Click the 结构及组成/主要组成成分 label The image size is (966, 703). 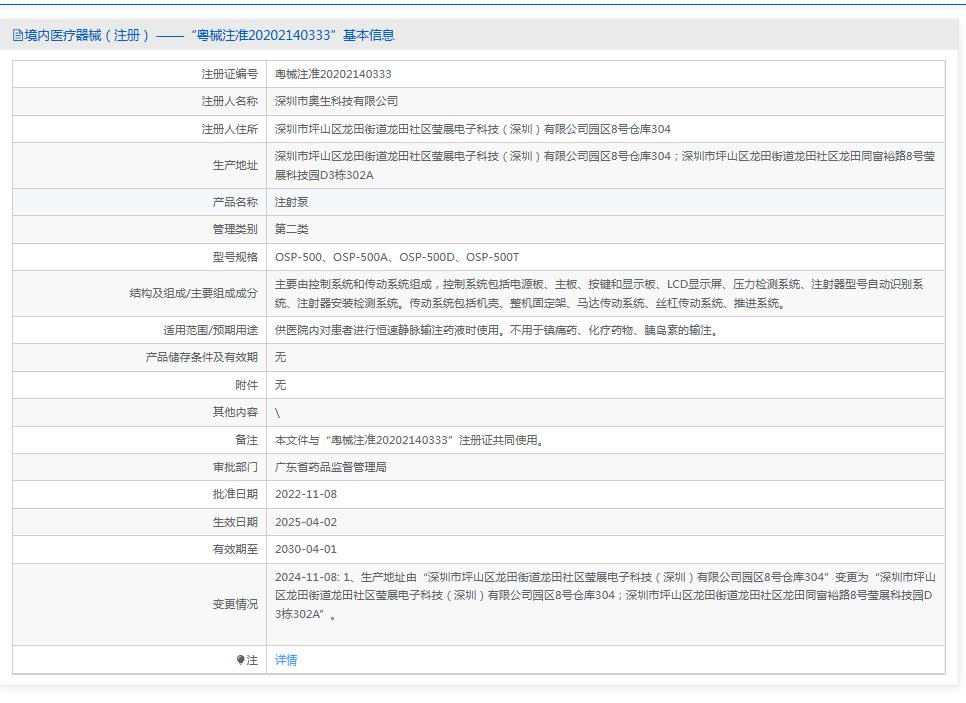[193, 293]
